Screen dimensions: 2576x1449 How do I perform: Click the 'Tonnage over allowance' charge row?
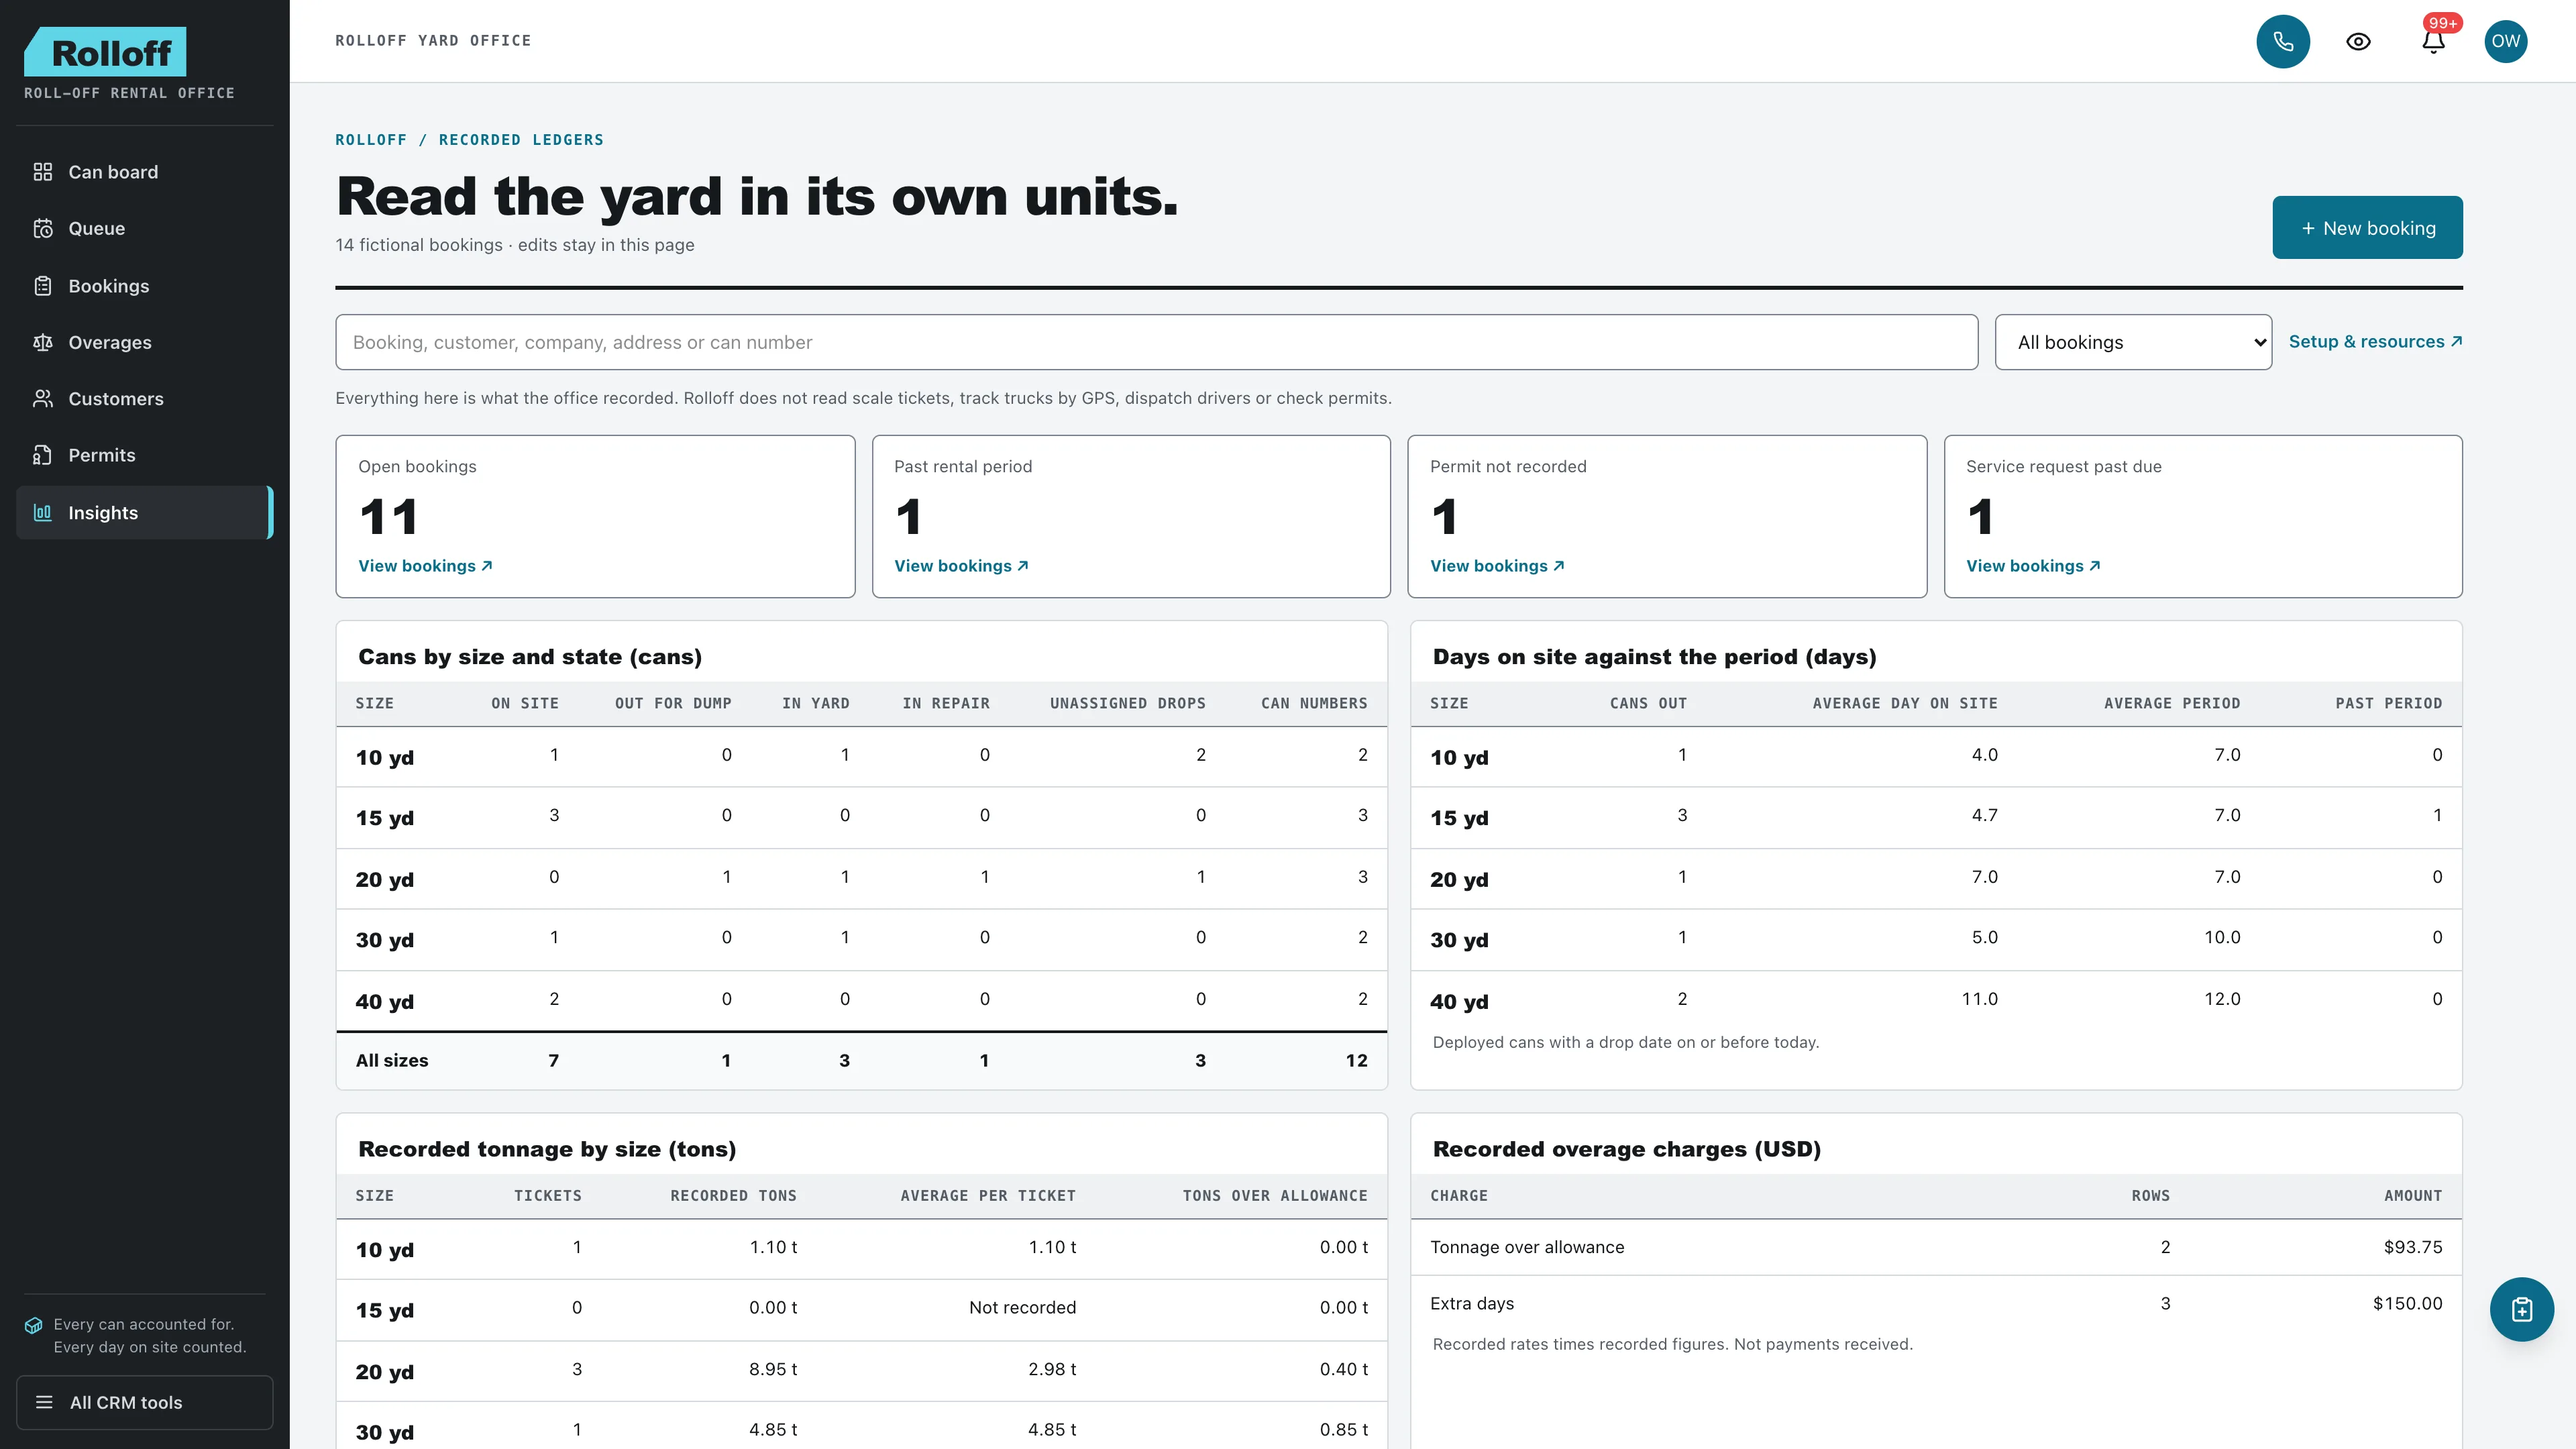pyautogui.click(x=1936, y=1247)
